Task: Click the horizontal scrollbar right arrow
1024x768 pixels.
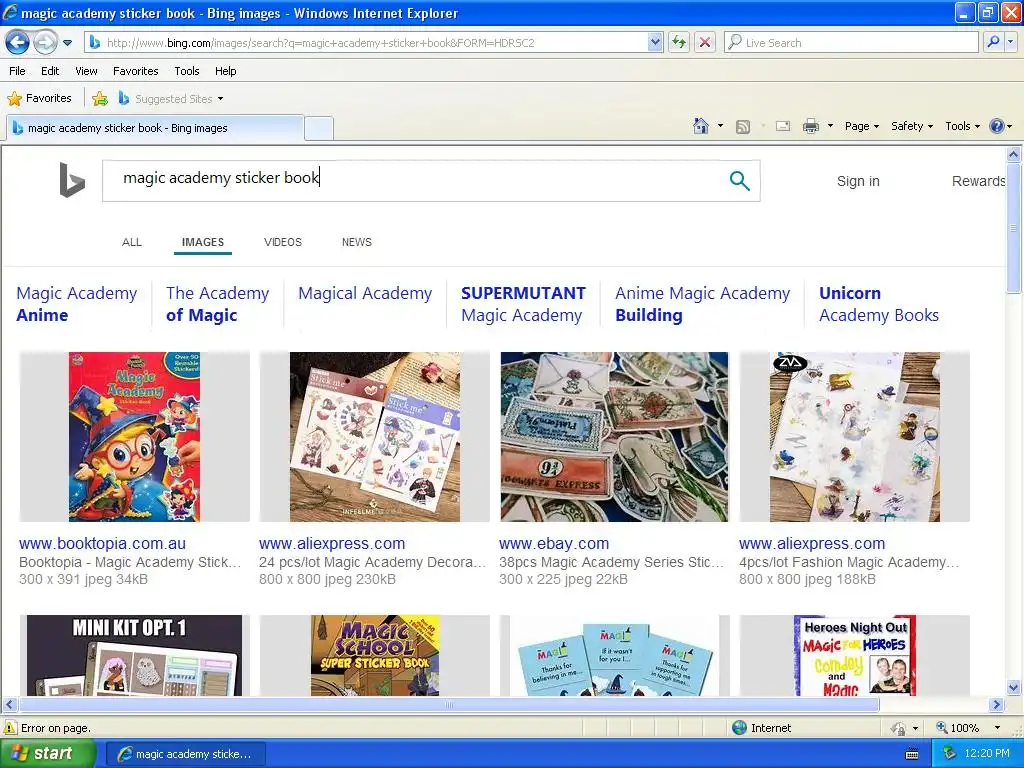Action: click(x=997, y=705)
